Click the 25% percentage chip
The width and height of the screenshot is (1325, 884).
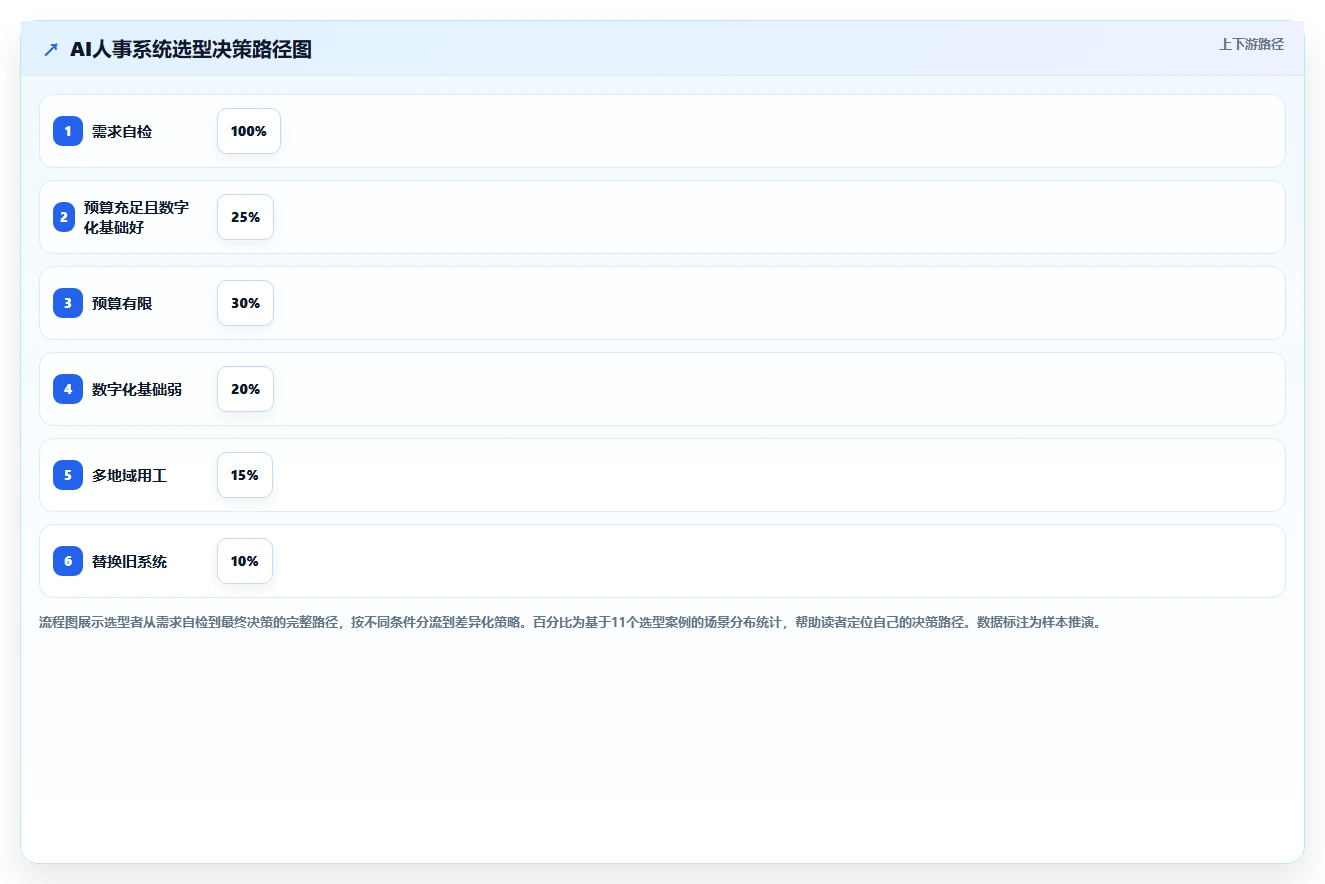click(x=245, y=217)
